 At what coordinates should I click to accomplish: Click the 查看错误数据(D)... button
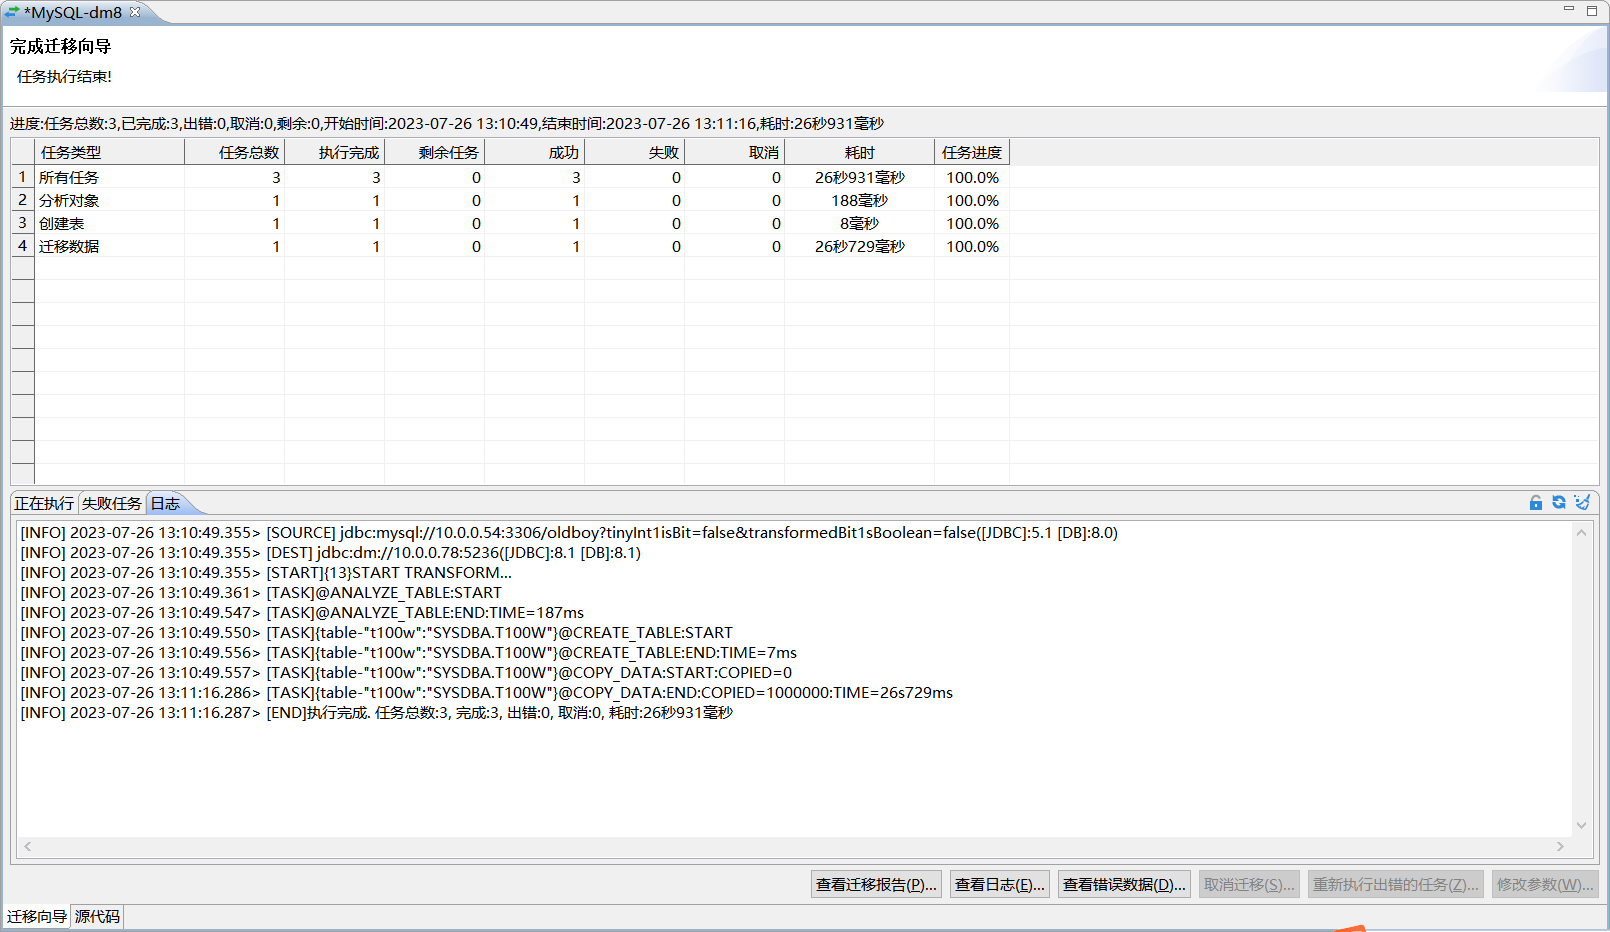click(x=1124, y=885)
